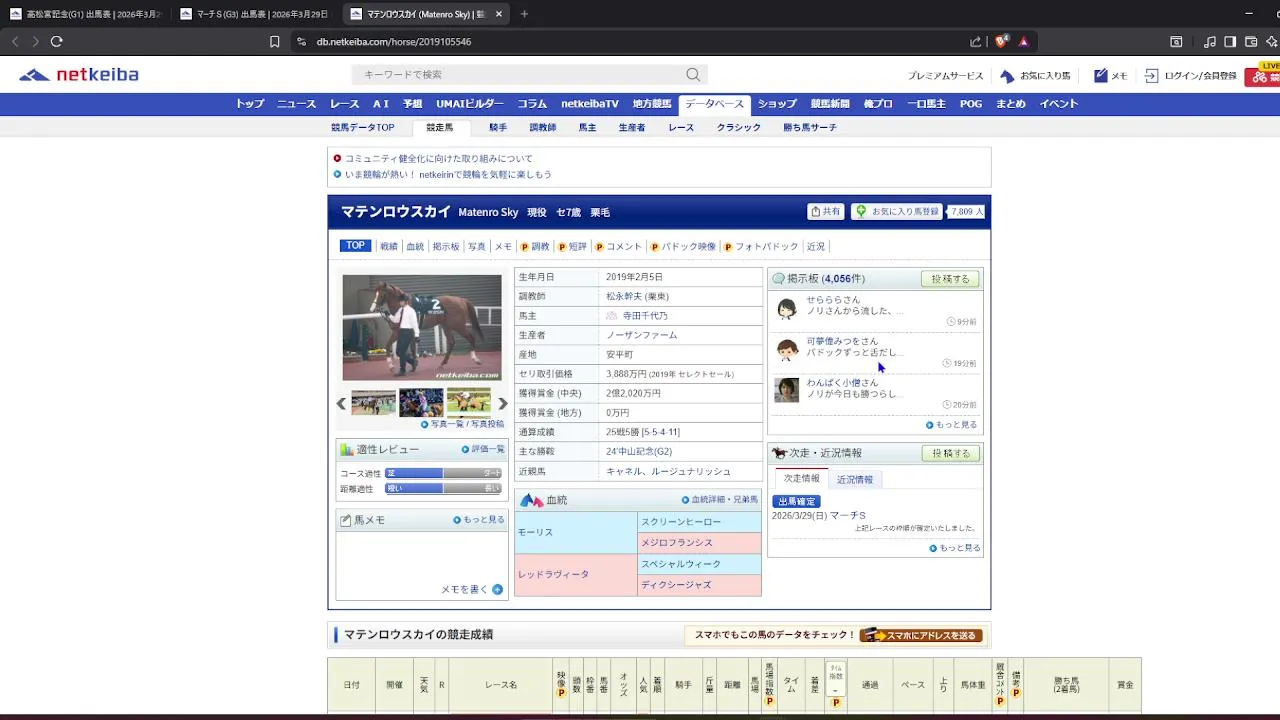The height and width of the screenshot is (720, 1280).
Task: Select the first race photo thumbnail
Action: (x=373, y=403)
